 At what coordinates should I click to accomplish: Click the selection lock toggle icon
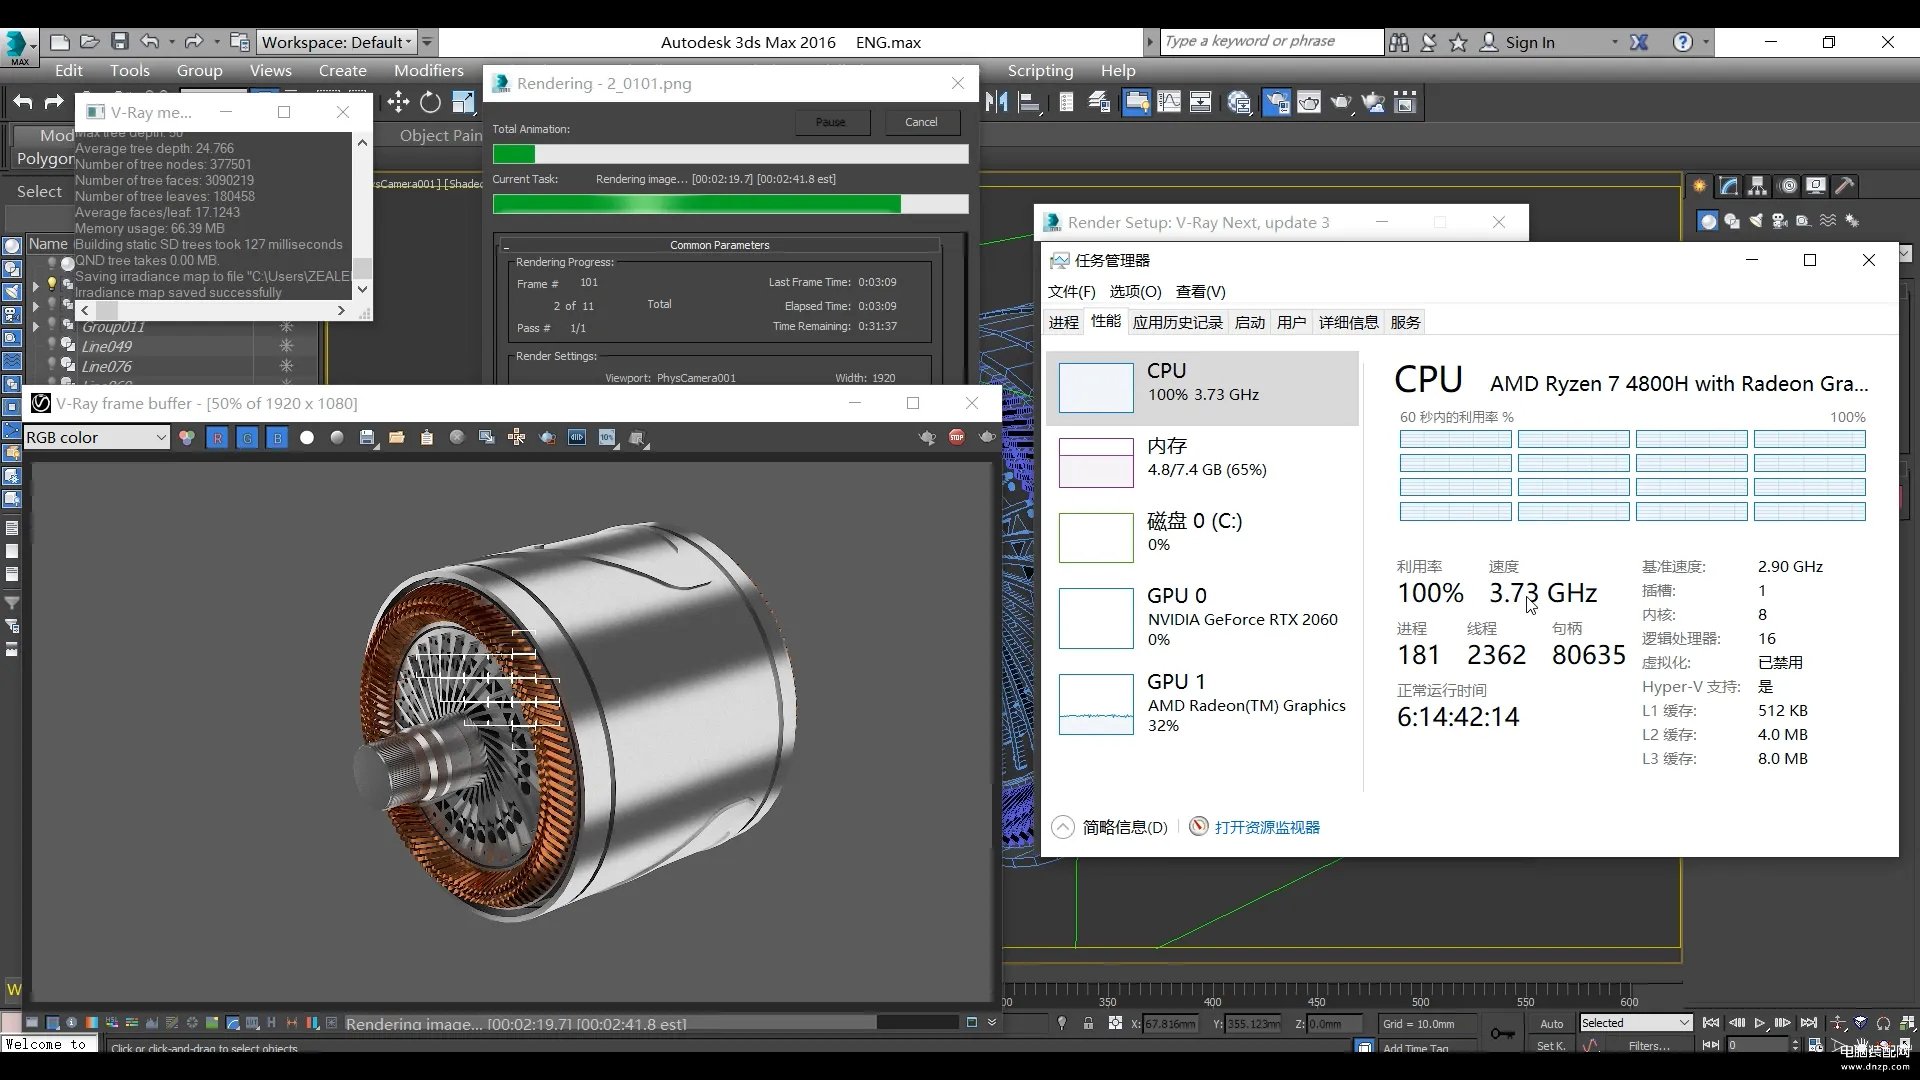click(x=1088, y=1023)
